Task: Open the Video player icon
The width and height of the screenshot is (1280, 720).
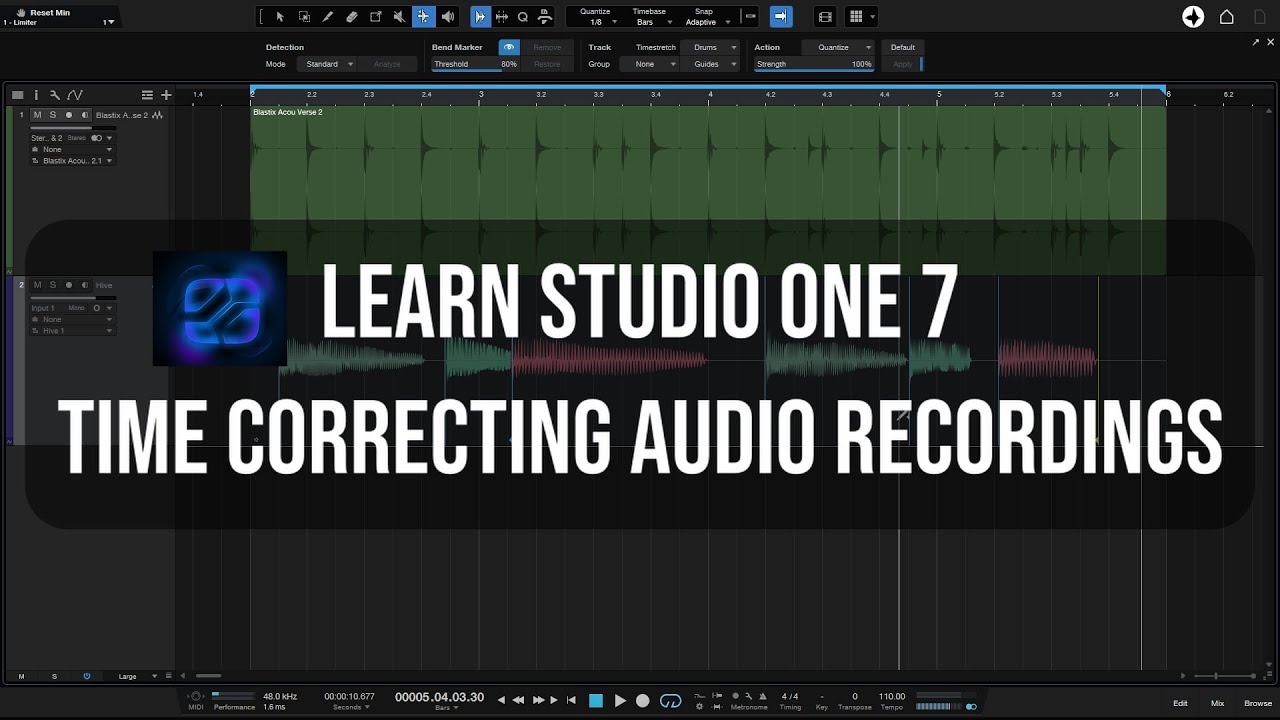Action: coord(825,17)
